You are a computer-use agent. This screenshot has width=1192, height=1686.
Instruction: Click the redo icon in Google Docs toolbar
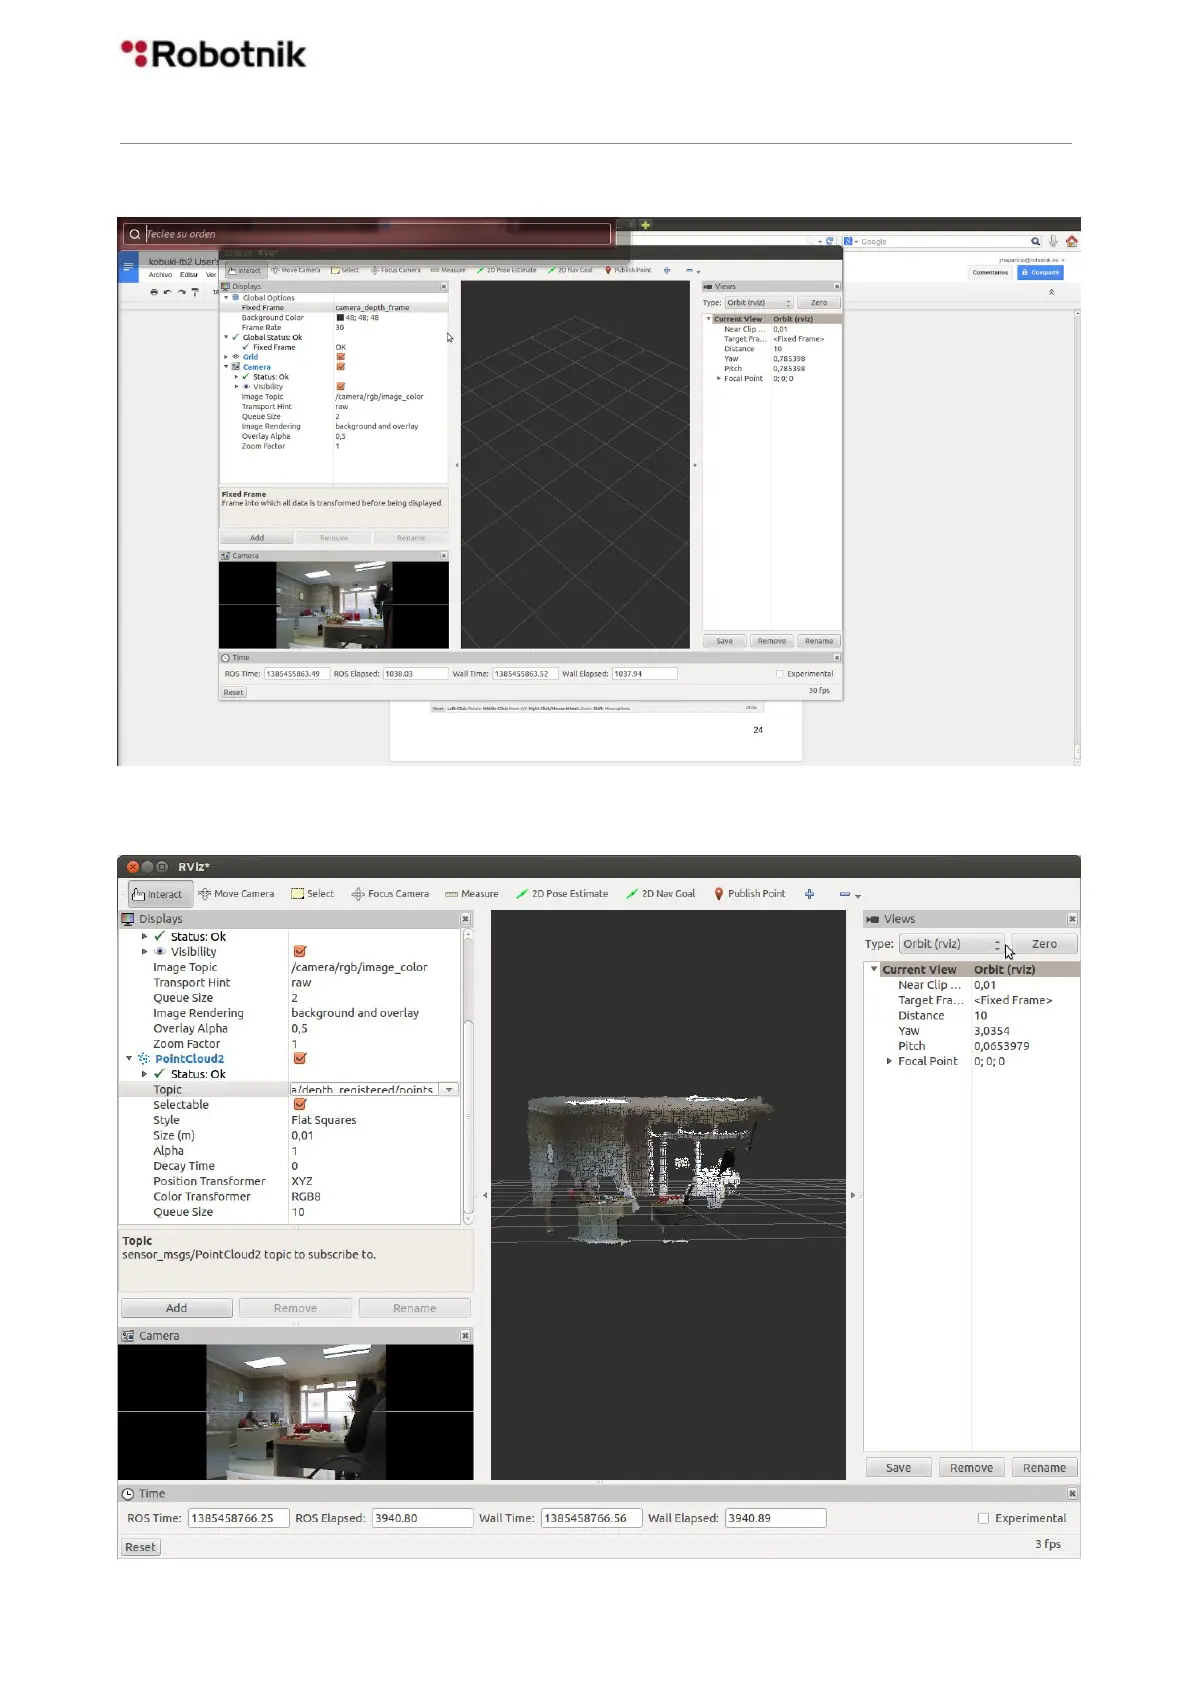pyautogui.click(x=182, y=292)
